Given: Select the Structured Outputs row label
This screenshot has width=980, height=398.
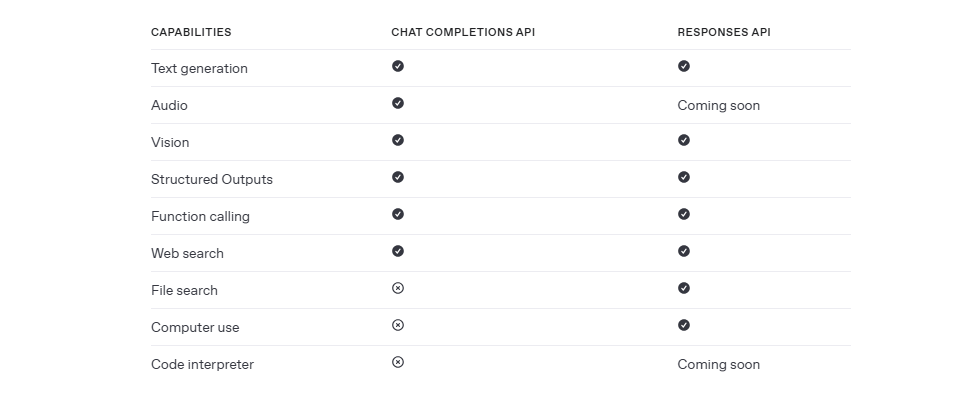Looking at the screenshot, I should pyautogui.click(x=212, y=179).
